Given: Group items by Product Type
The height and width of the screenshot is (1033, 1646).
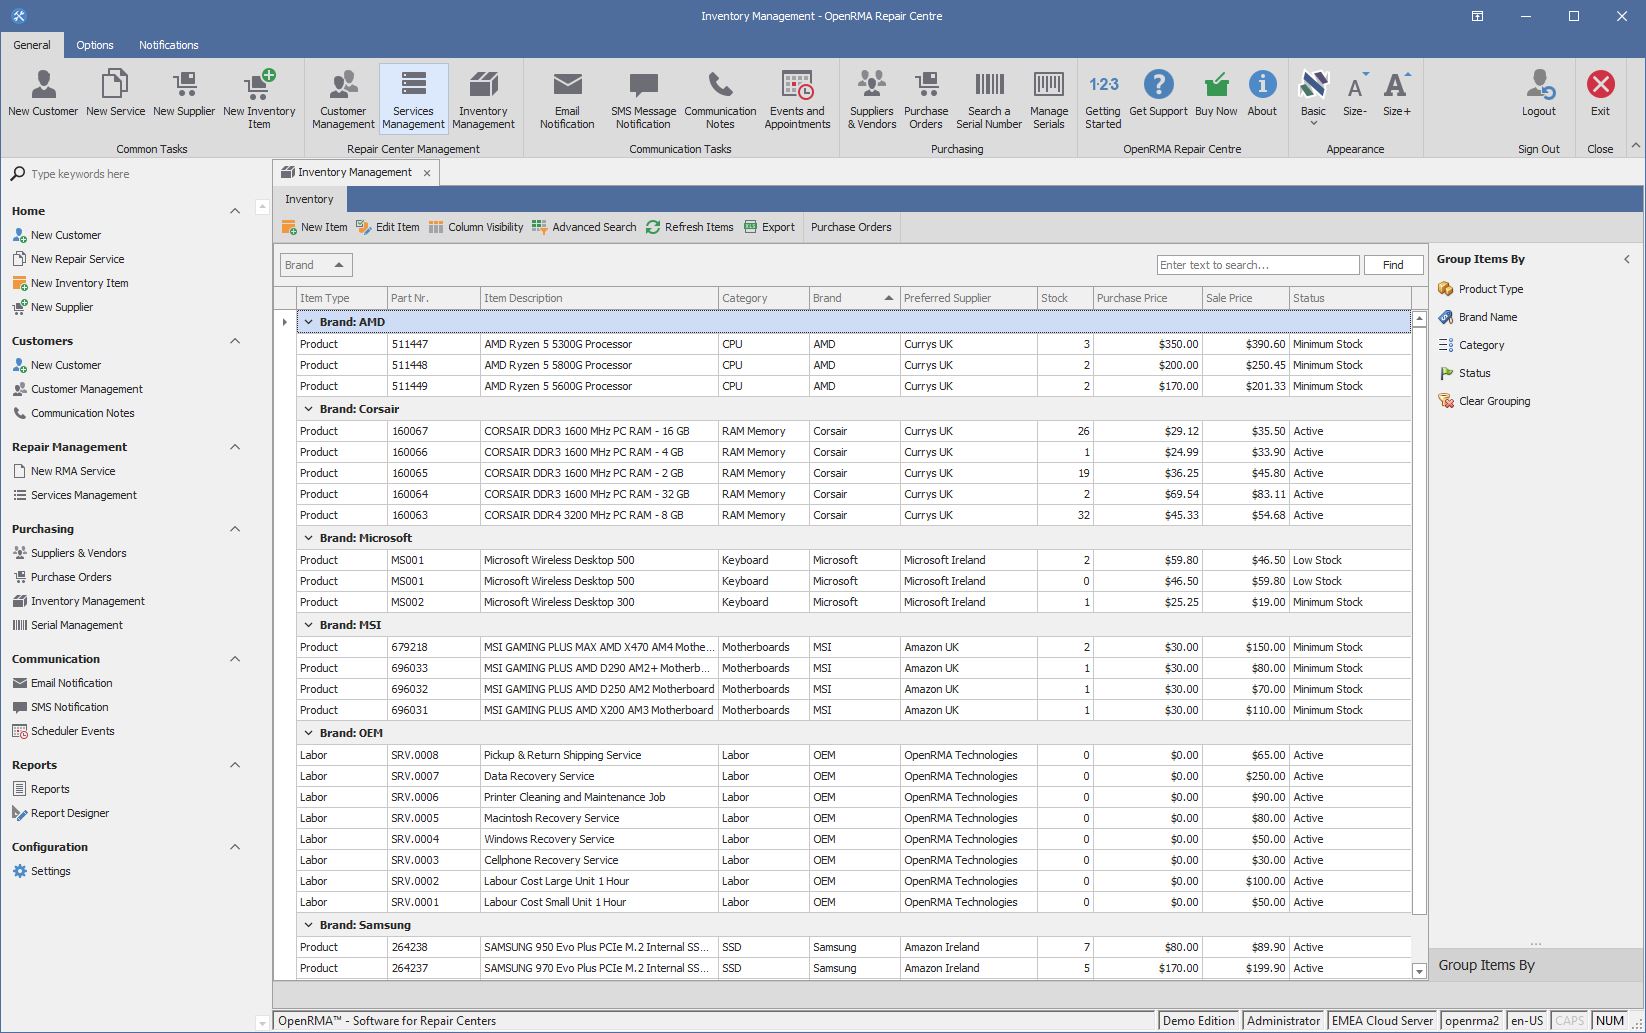Looking at the screenshot, I should tap(1480, 289).
